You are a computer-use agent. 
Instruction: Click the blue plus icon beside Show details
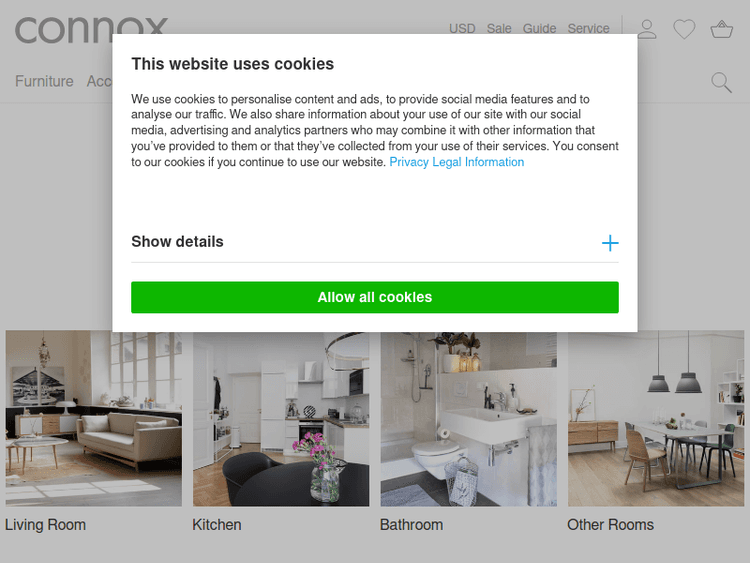[610, 243]
